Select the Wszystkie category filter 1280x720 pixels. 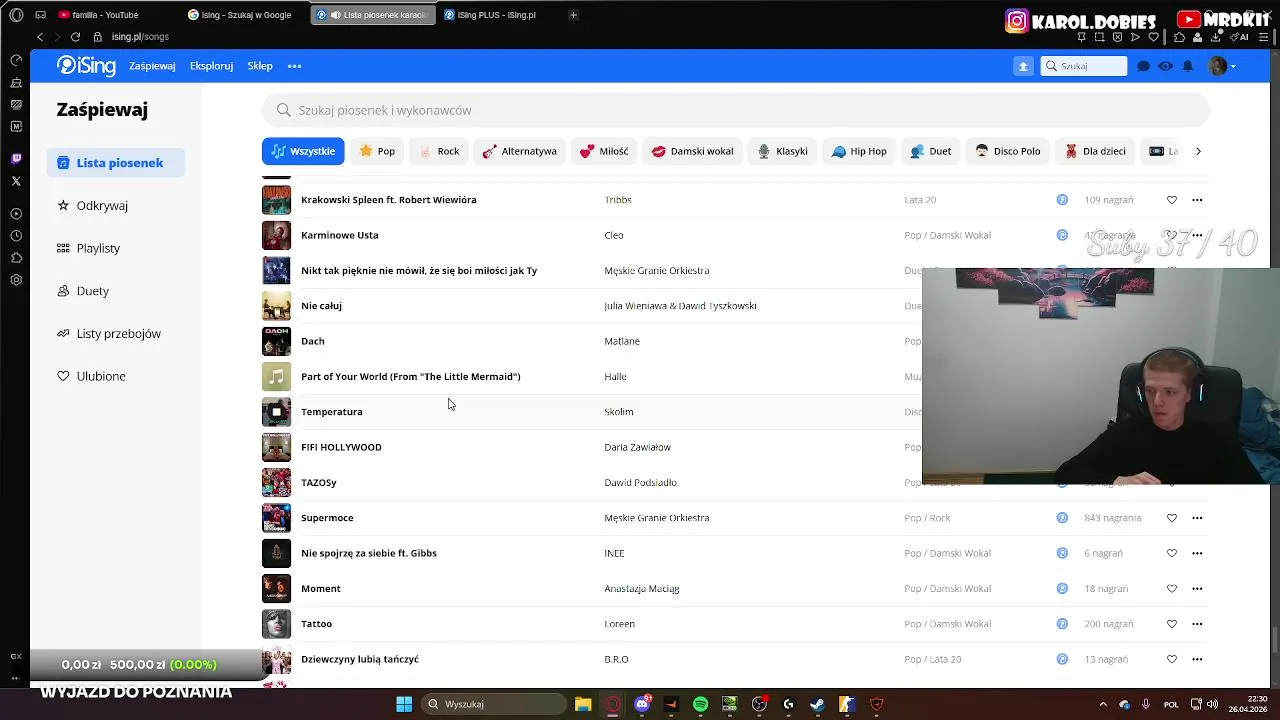[303, 151]
